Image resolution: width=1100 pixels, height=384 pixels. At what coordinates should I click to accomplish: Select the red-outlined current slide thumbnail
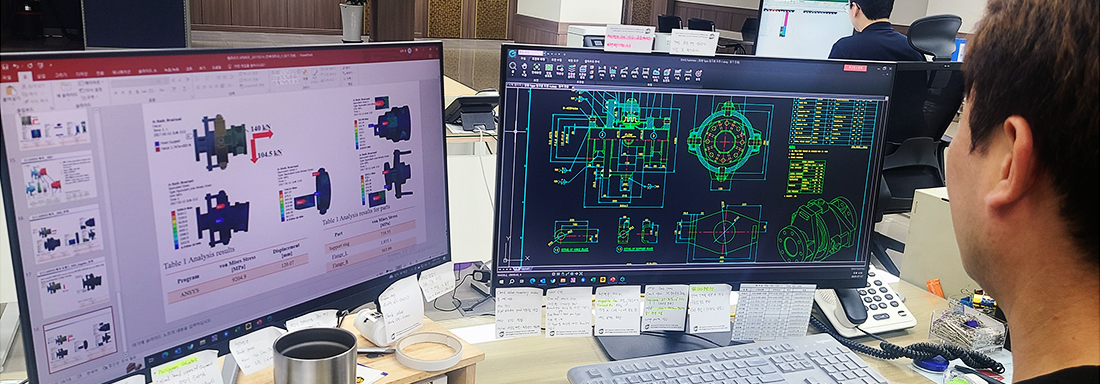(79, 338)
